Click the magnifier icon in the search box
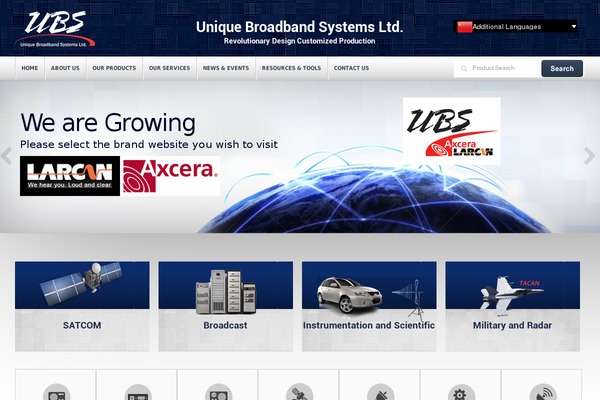This screenshot has width=600, height=400. [x=464, y=69]
